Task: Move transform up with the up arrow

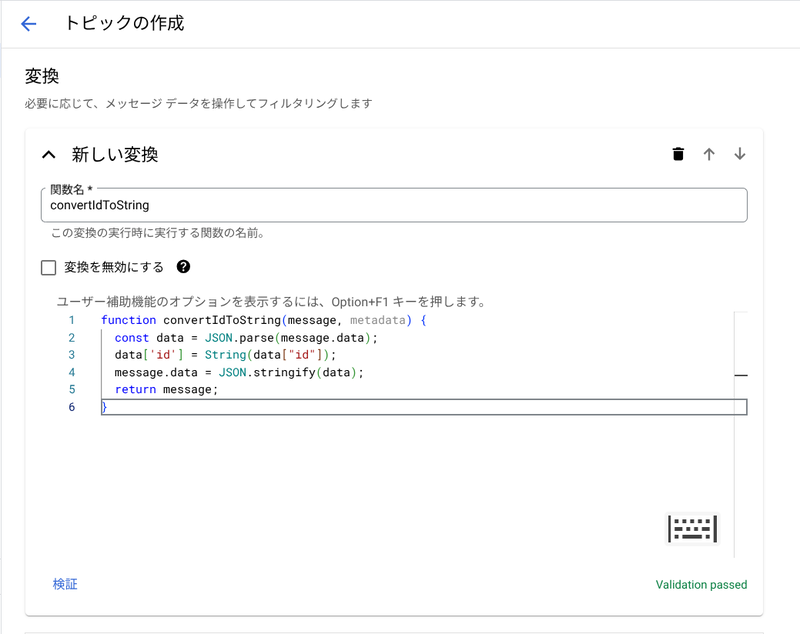Action: tap(709, 154)
